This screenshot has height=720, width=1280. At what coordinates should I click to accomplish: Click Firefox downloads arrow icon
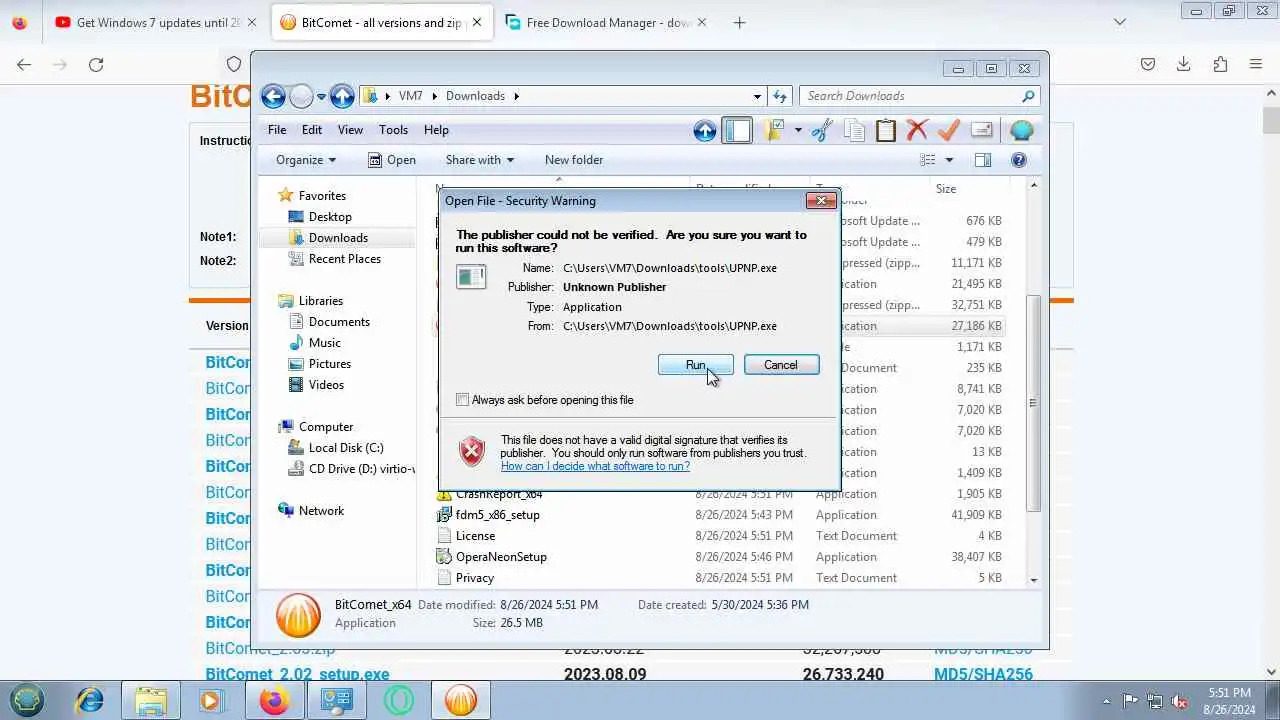click(x=1183, y=64)
